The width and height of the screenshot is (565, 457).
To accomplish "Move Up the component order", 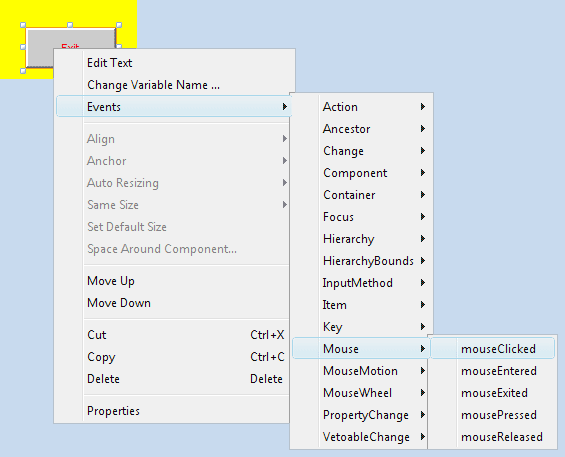I will tap(173, 281).
